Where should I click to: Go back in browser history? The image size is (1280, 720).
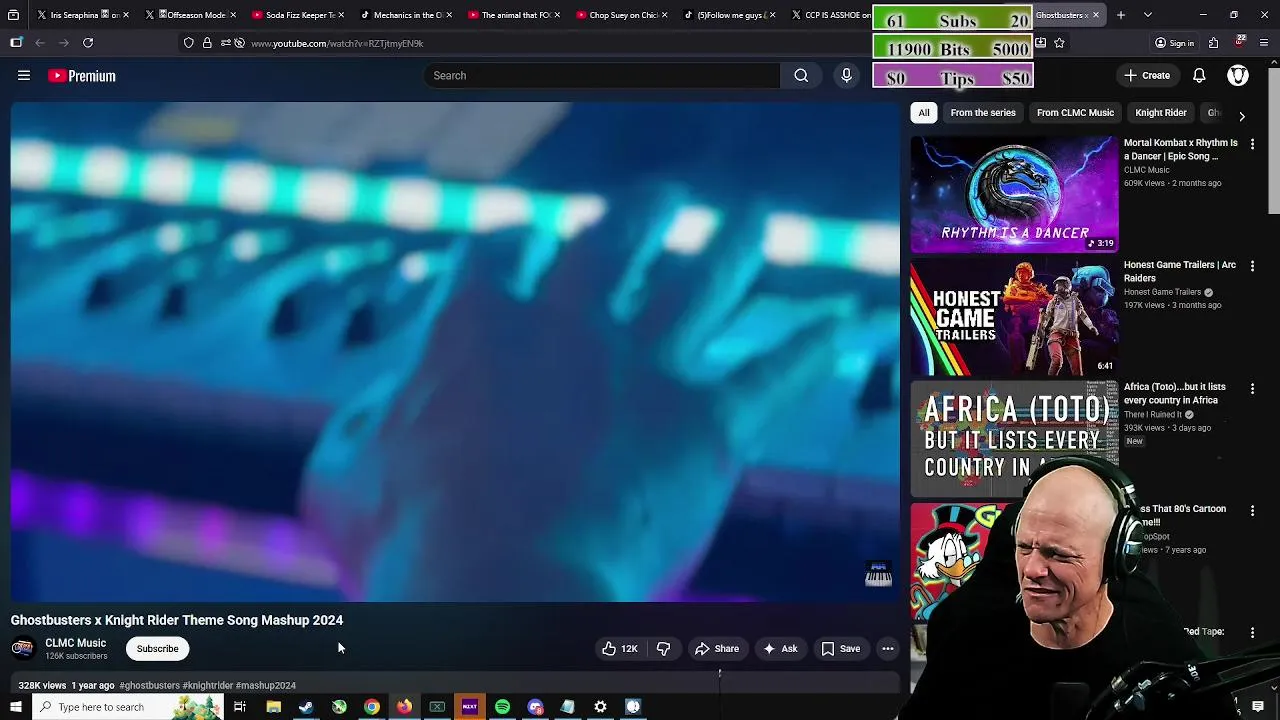tap(40, 43)
